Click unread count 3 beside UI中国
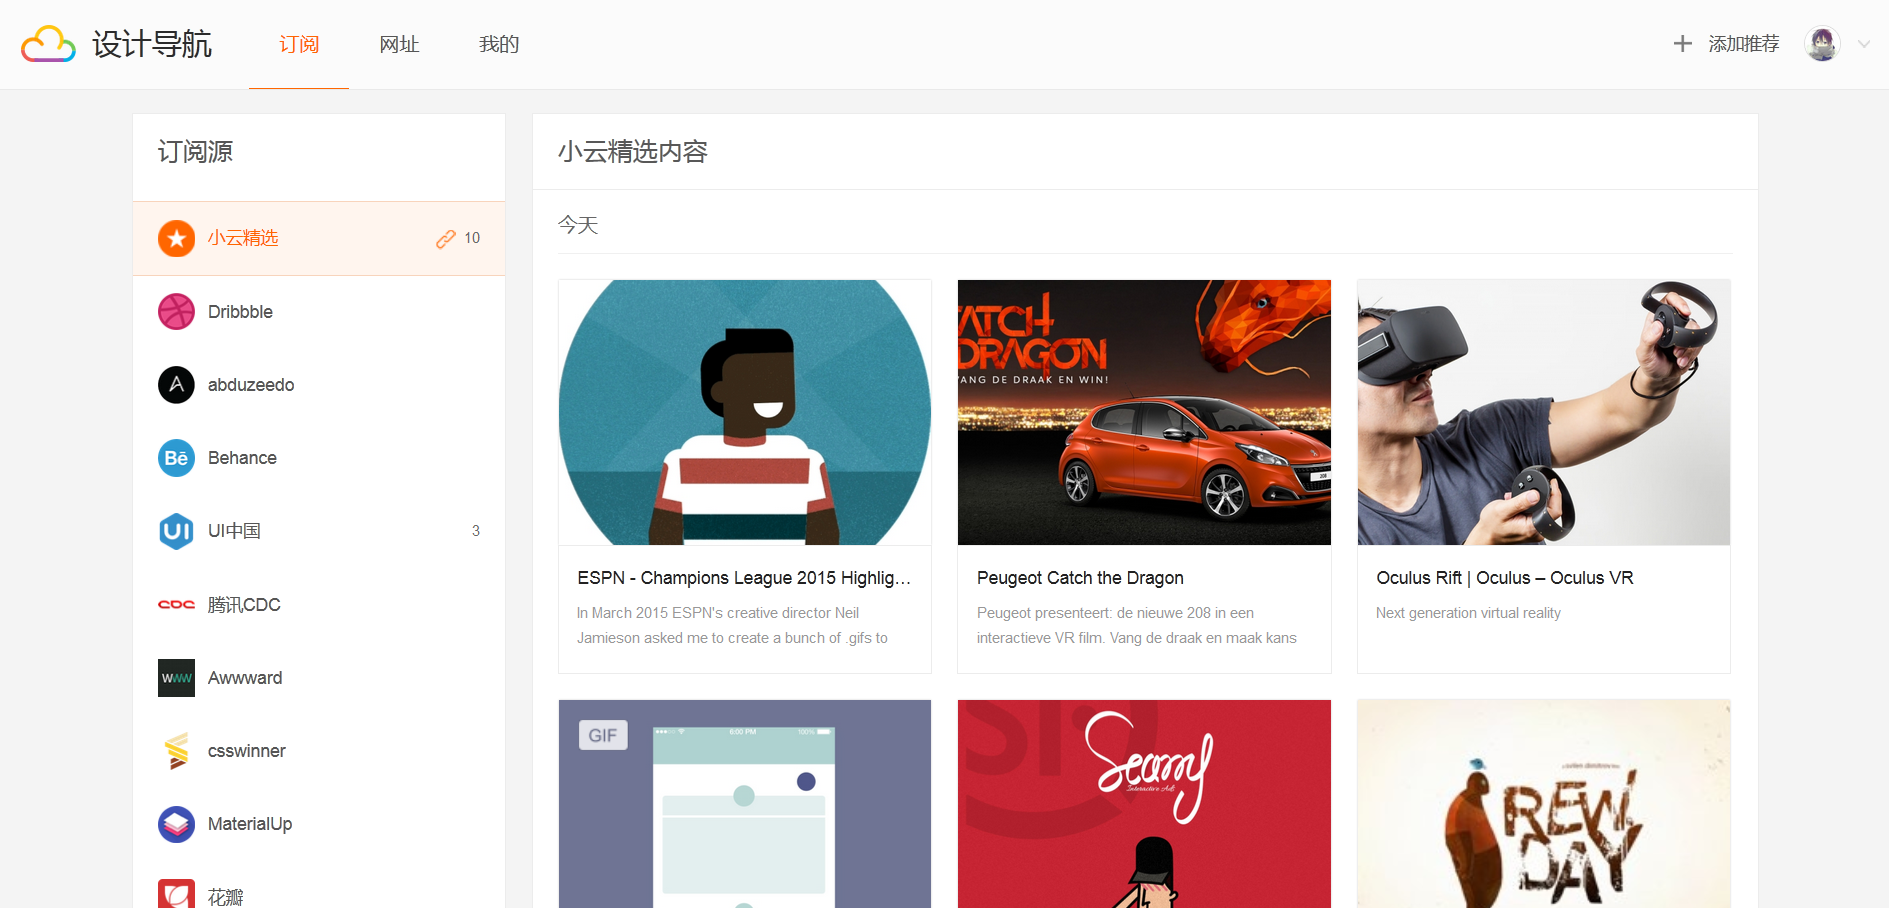Image resolution: width=1889 pixels, height=908 pixels. pos(476,531)
